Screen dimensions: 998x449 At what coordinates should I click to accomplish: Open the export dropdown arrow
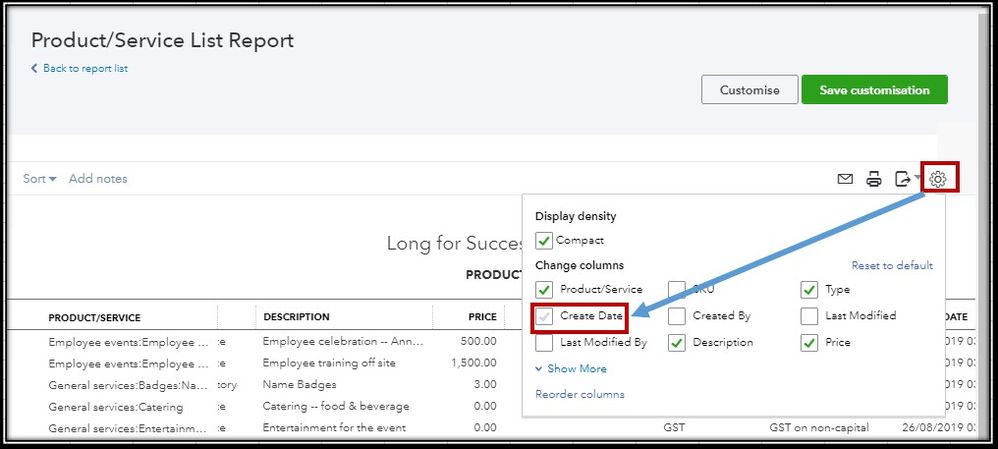(x=918, y=178)
